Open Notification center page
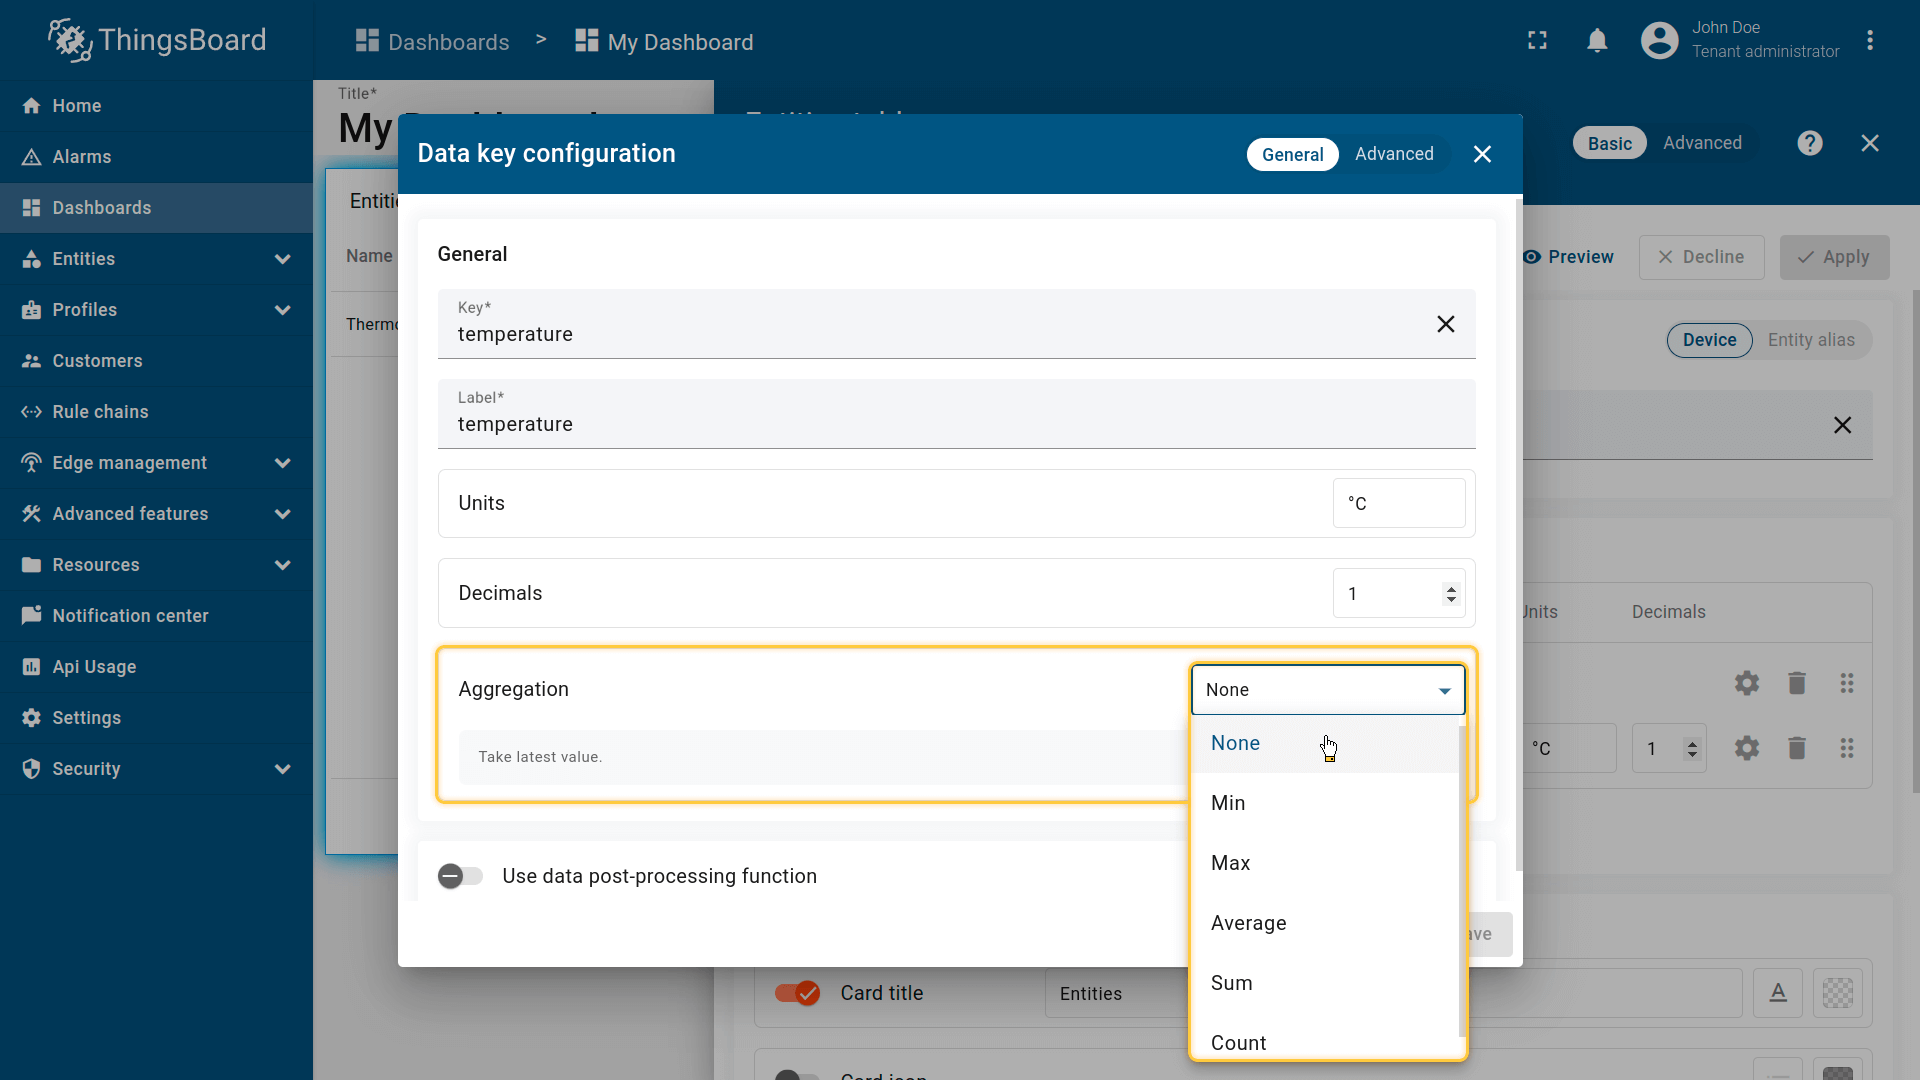The width and height of the screenshot is (1920, 1080). pos(130,616)
